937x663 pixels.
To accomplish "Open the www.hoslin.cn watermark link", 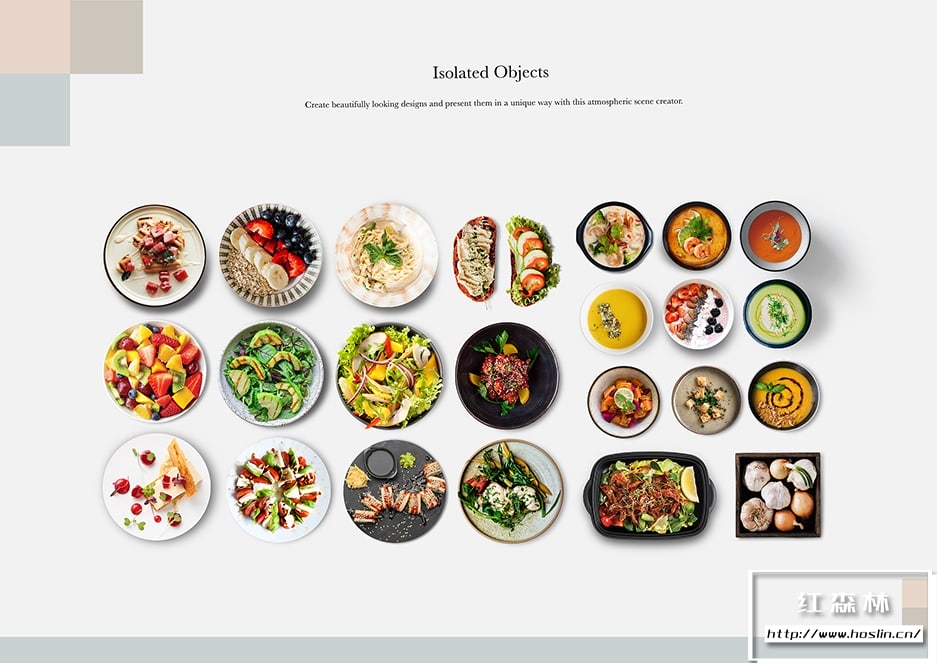I will (x=844, y=634).
